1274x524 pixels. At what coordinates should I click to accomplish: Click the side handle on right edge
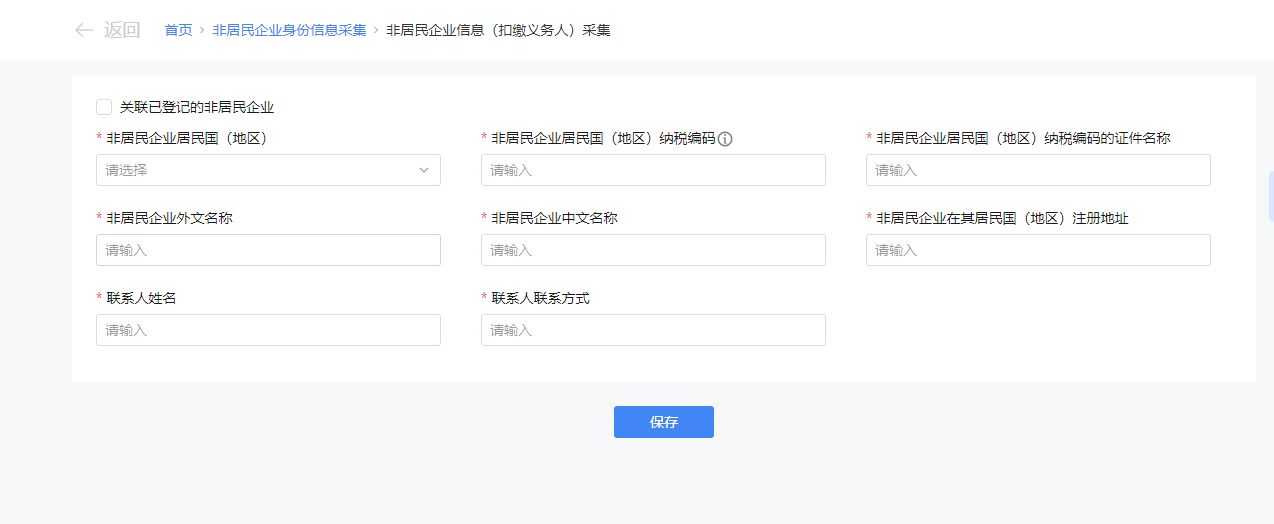[1270, 196]
